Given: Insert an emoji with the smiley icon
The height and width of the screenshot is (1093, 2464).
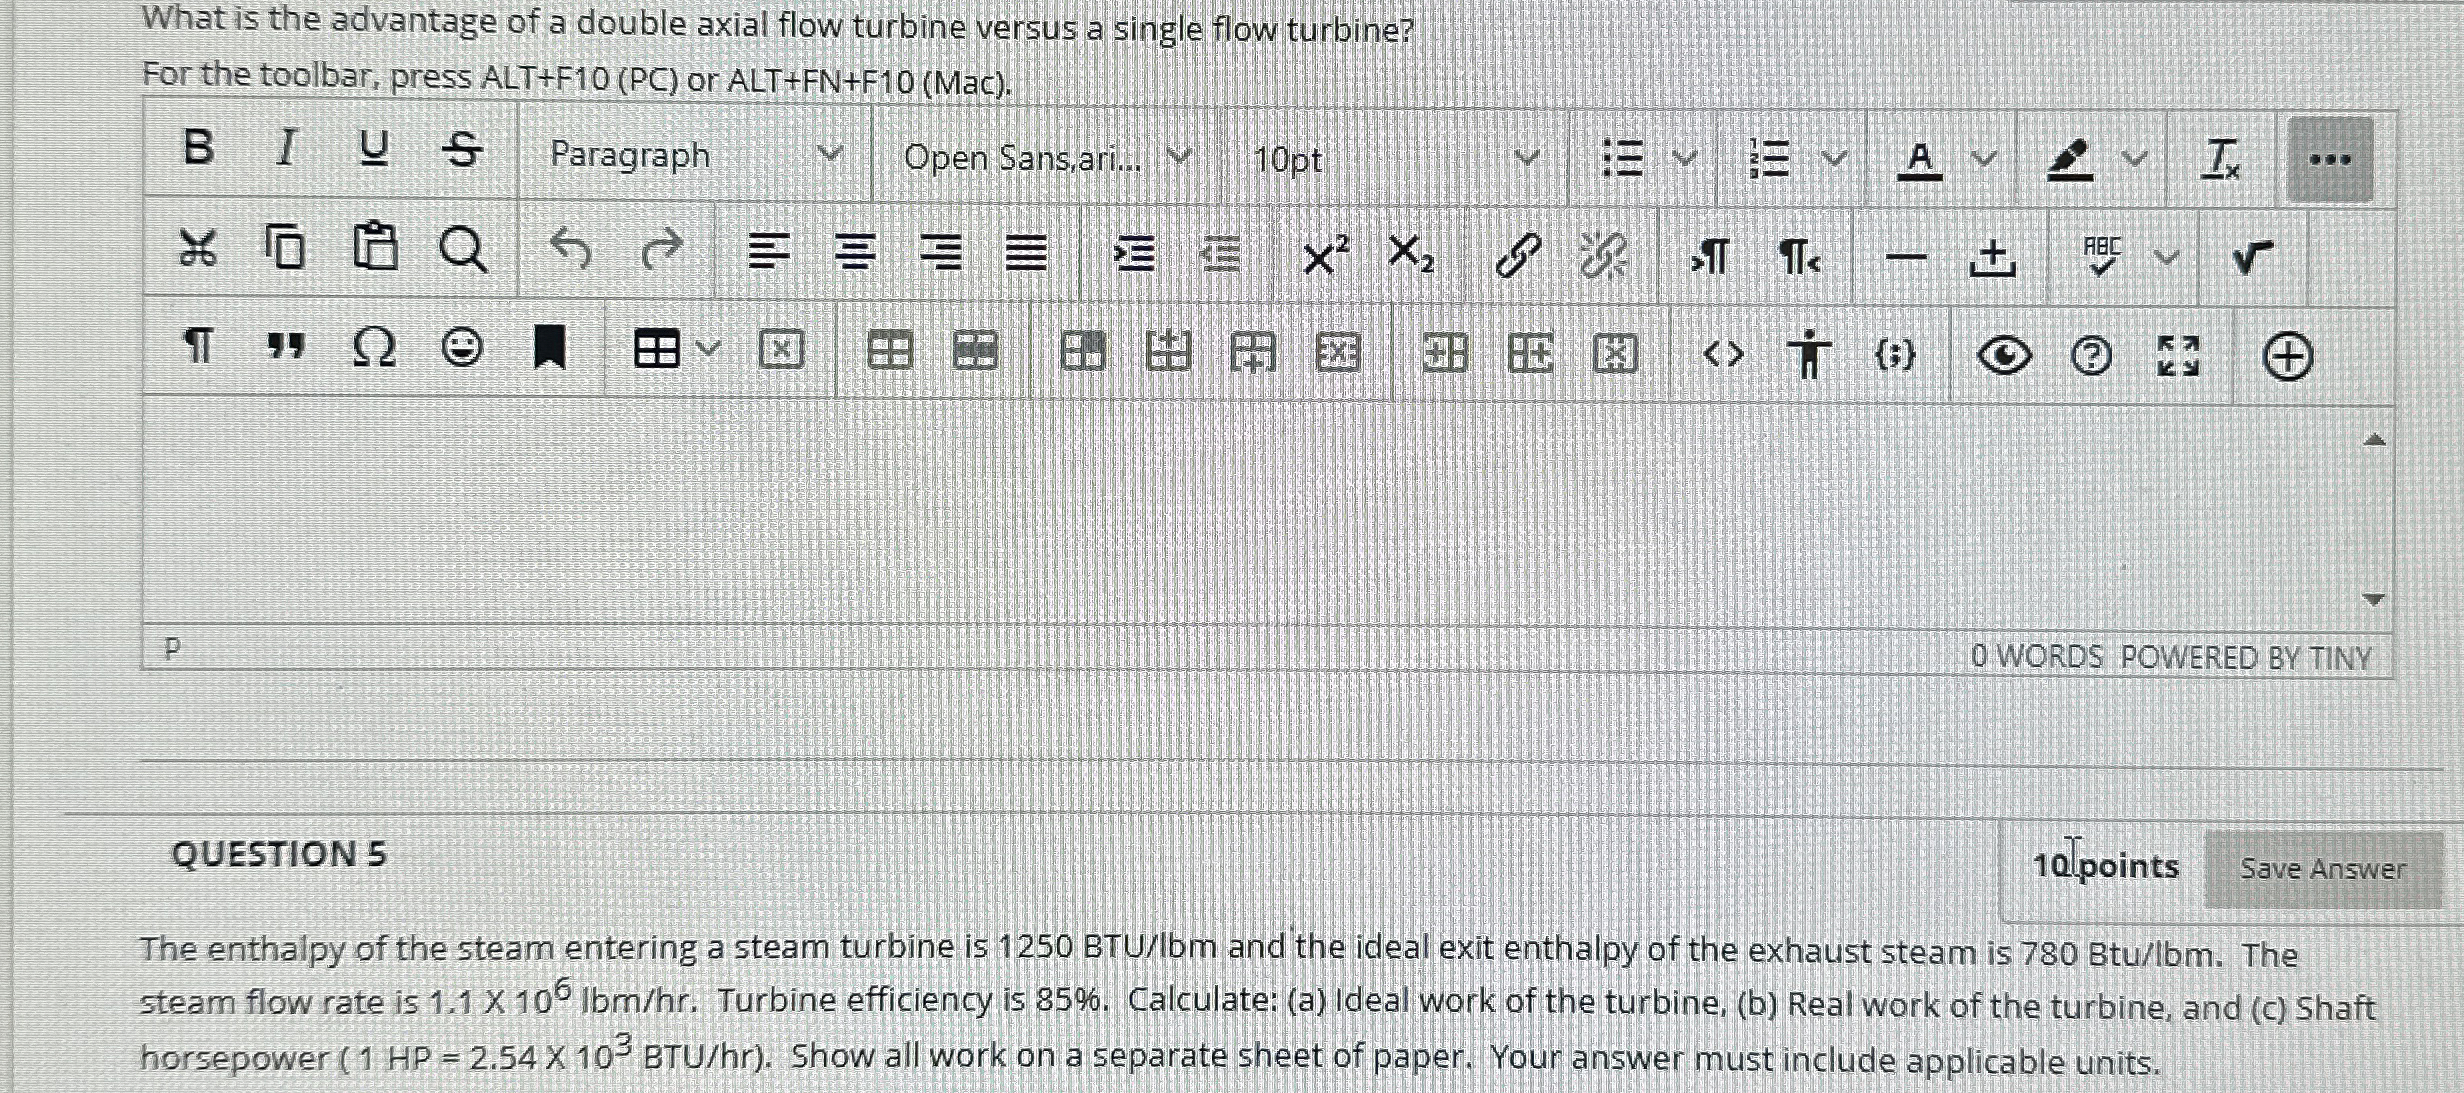Looking at the screenshot, I should (462, 348).
